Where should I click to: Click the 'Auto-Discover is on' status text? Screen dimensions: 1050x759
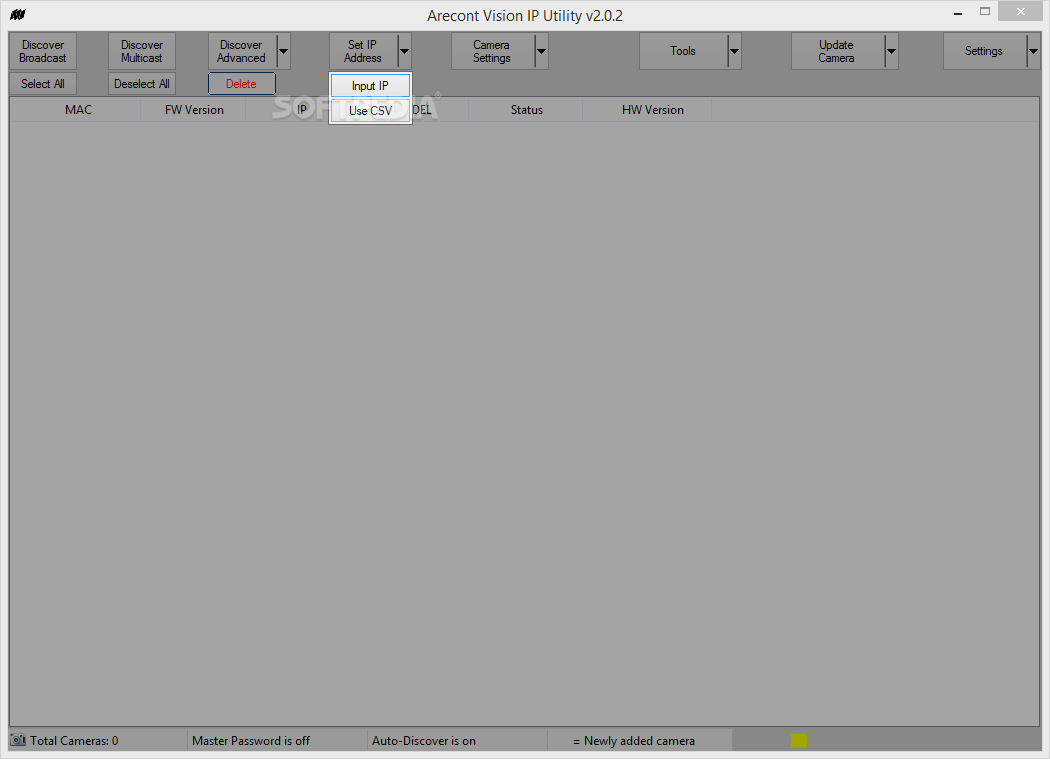pos(424,741)
